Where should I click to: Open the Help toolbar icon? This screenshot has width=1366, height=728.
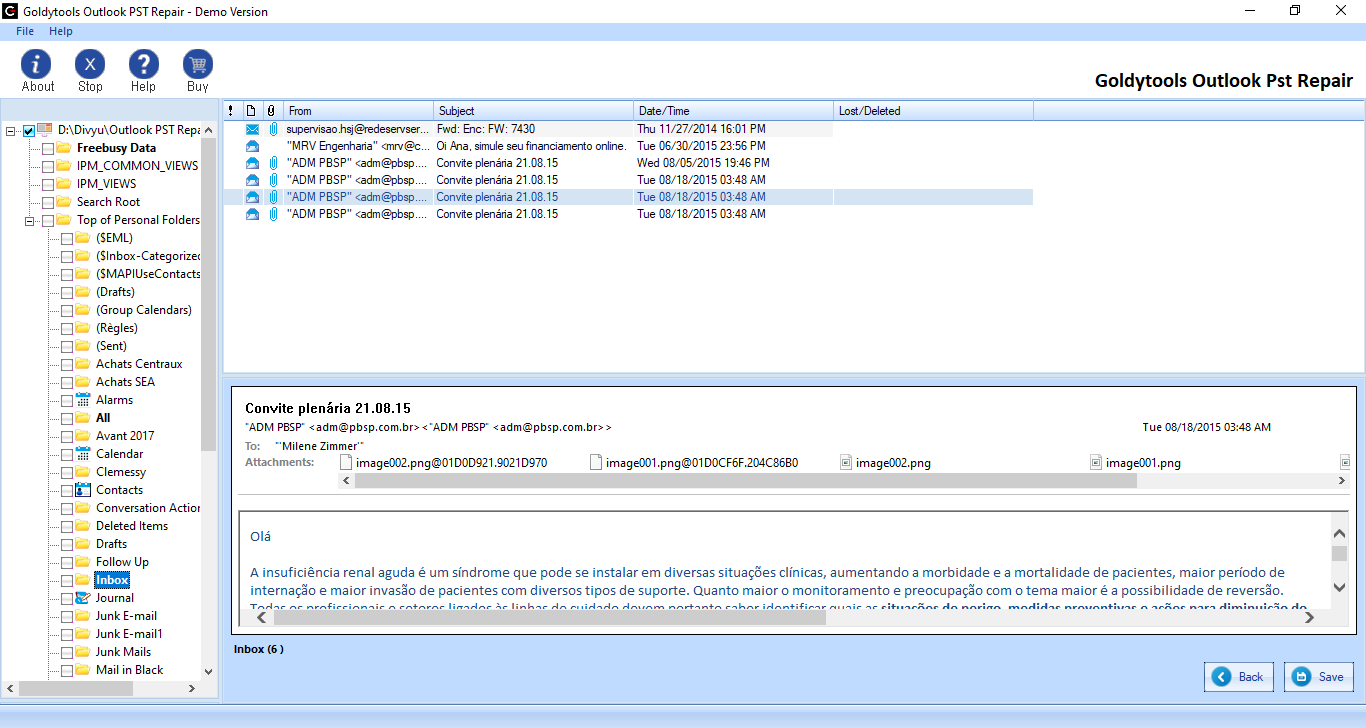(x=144, y=64)
